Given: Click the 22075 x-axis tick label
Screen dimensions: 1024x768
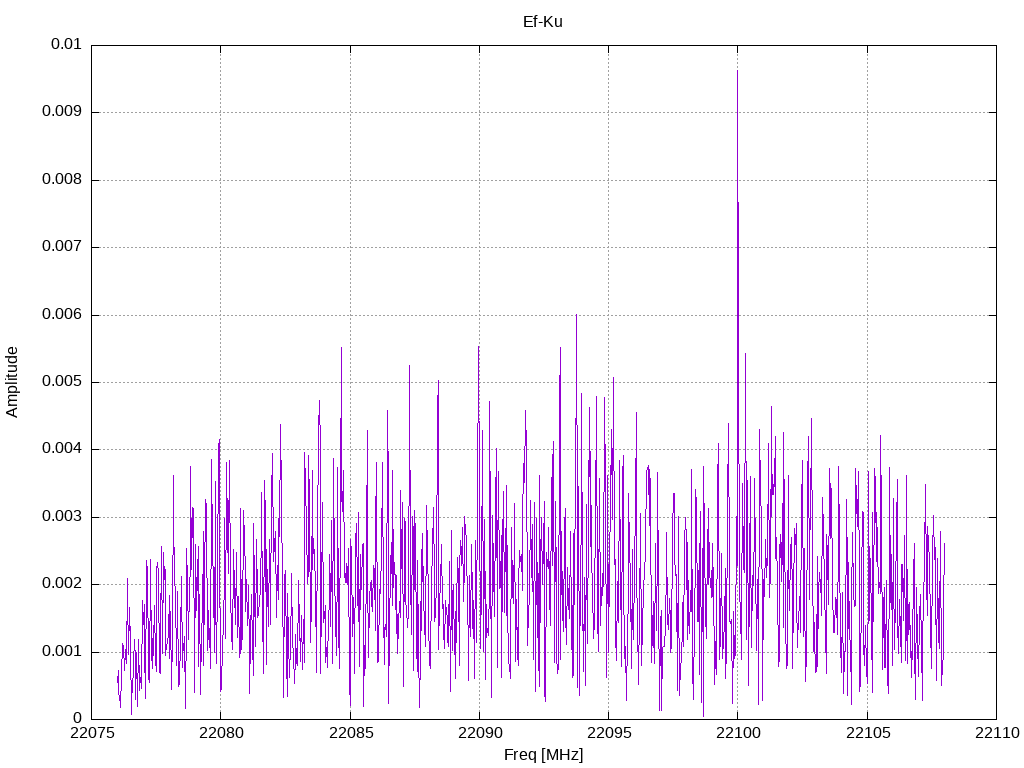Looking at the screenshot, I should (91, 733).
